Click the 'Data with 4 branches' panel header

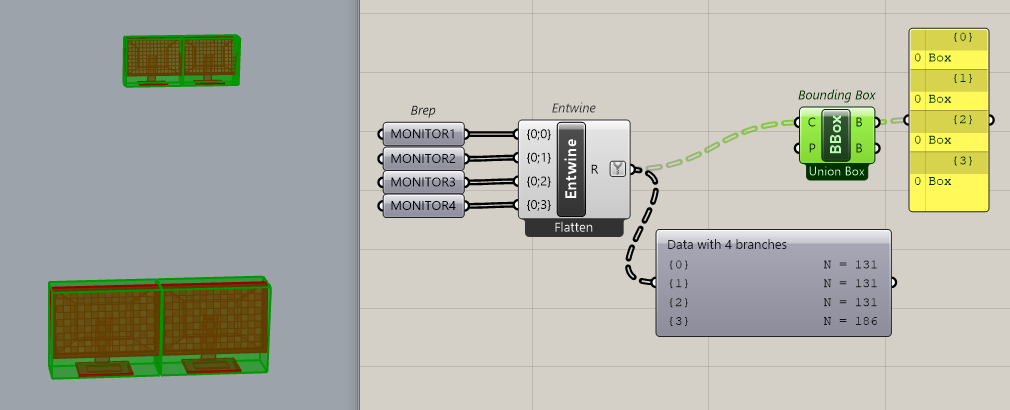(x=727, y=245)
